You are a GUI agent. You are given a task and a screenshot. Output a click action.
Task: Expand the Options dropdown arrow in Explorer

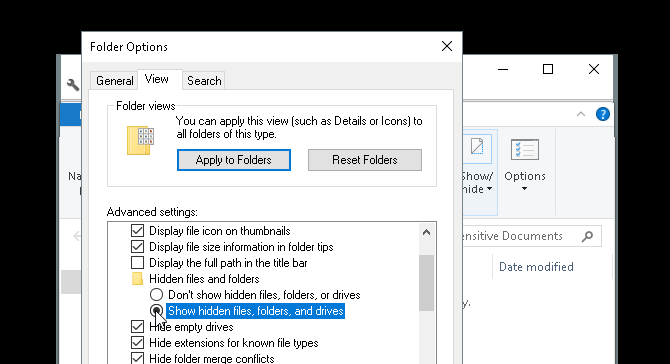point(524,189)
